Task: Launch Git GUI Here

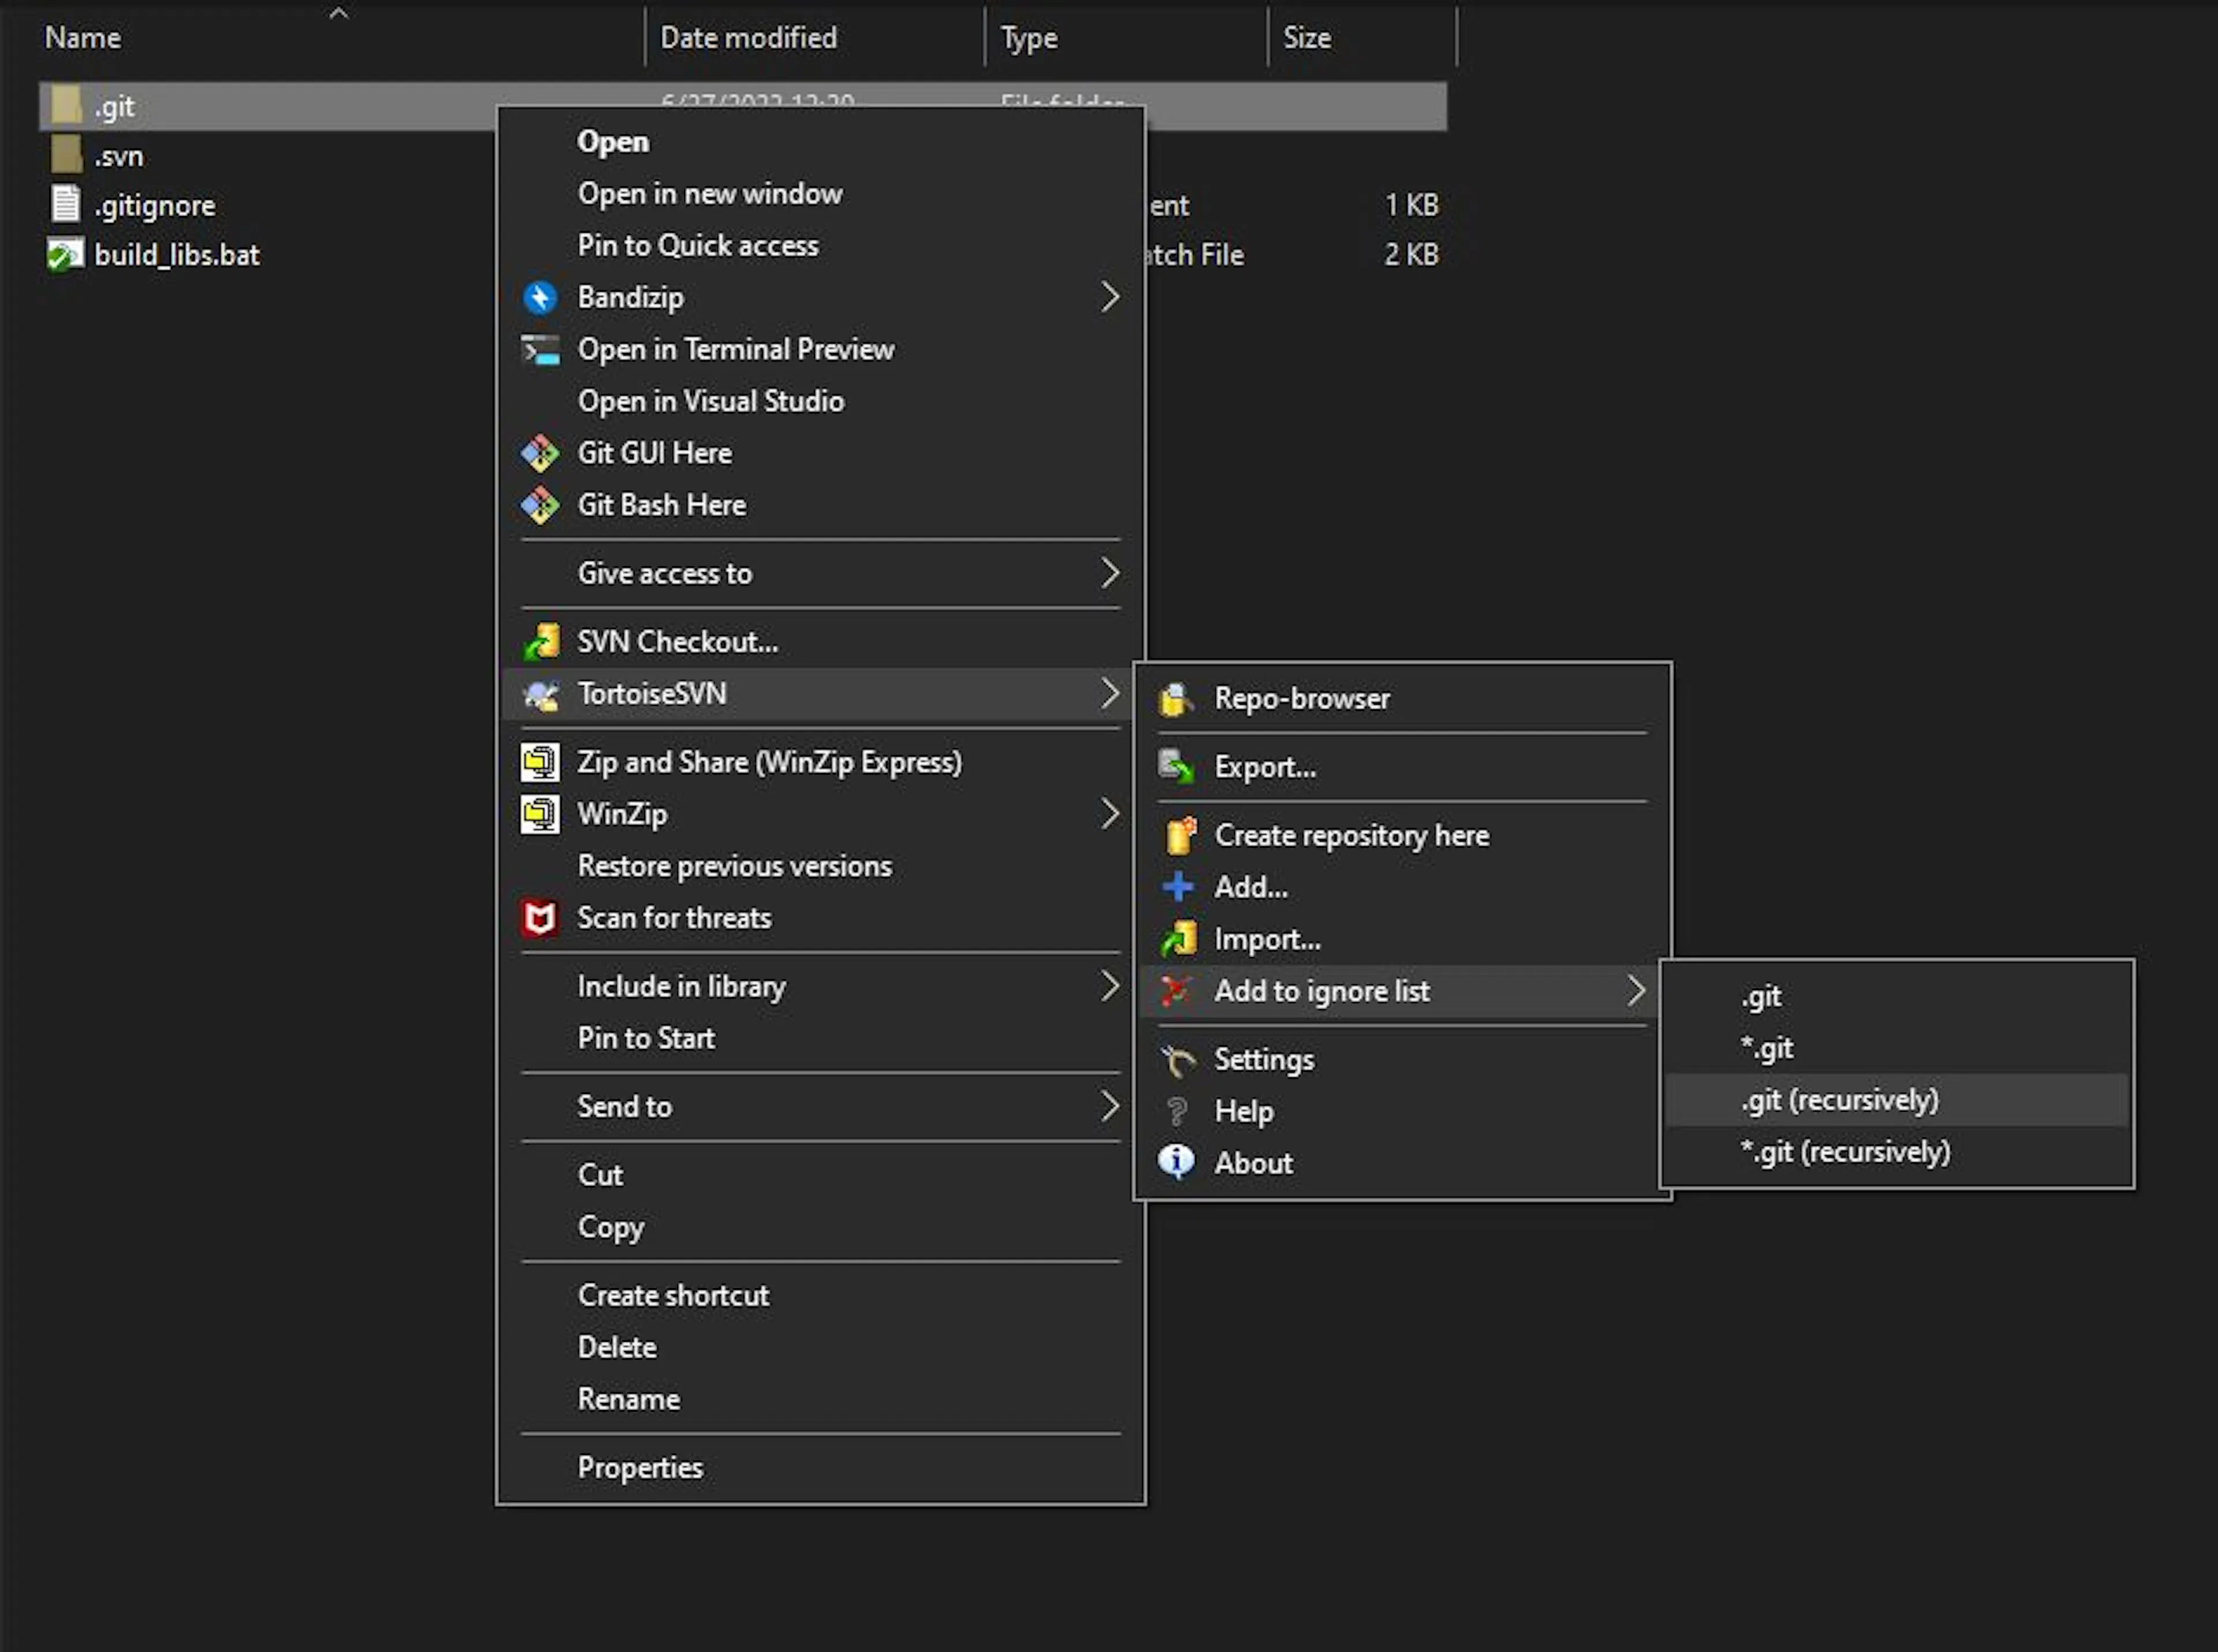Action: tap(654, 452)
